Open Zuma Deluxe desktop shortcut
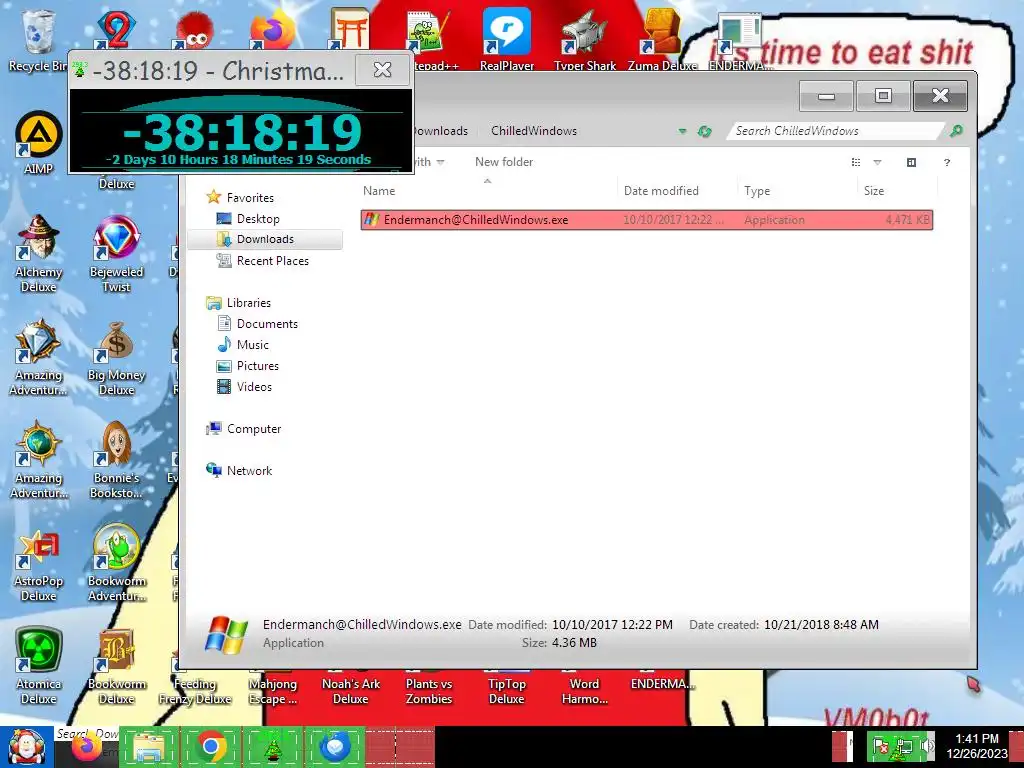The height and width of the screenshot is (768, 1024). click(662, 39)
